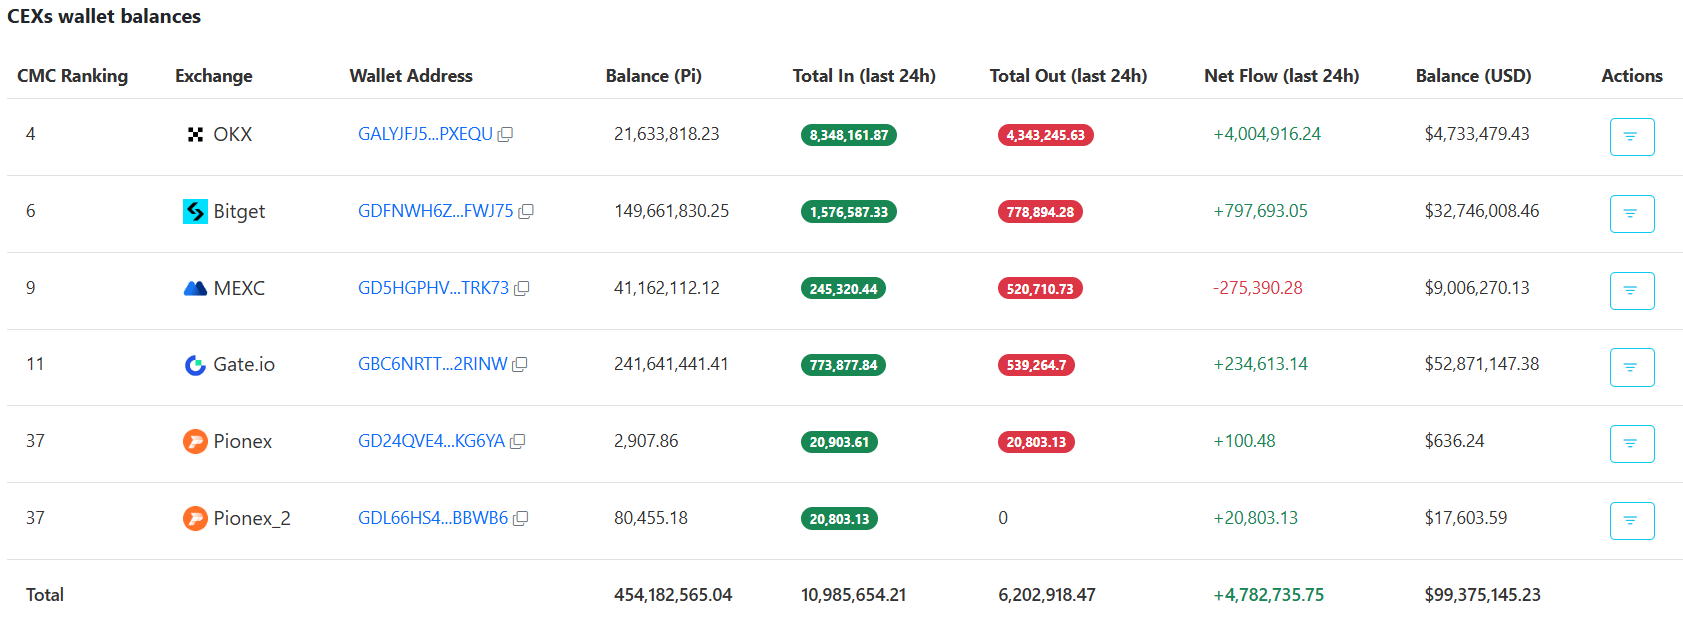Sort by Net Flow (last 24h) header
This screenshot has height=617, width=1683.
[x=1281, y=76]
